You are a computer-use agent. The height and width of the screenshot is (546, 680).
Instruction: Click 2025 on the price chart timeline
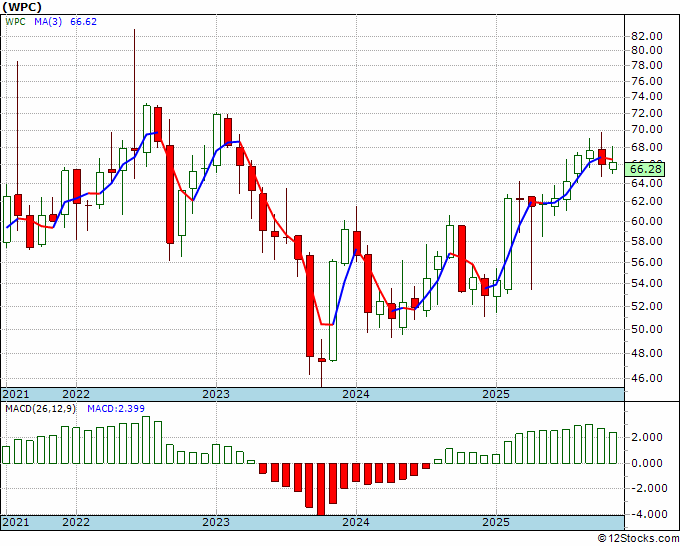[496, 394]
